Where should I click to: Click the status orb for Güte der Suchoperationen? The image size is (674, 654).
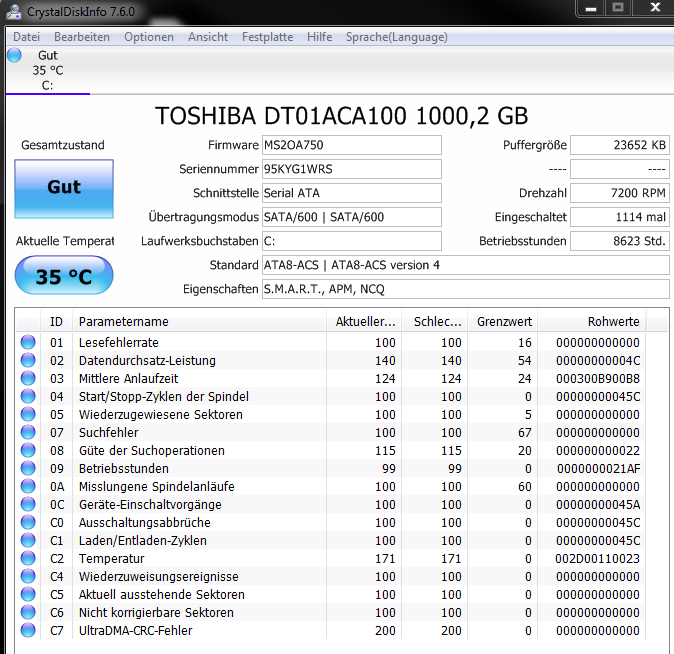28,450
